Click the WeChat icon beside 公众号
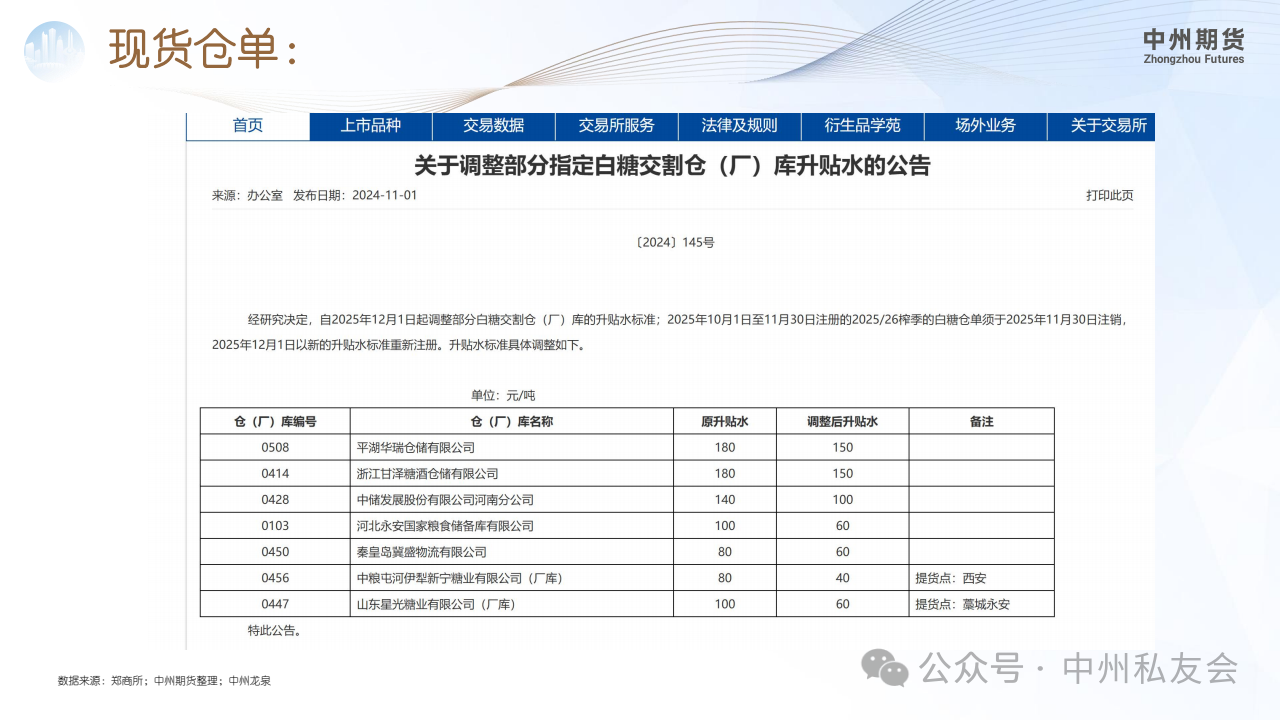 point(886,668)
